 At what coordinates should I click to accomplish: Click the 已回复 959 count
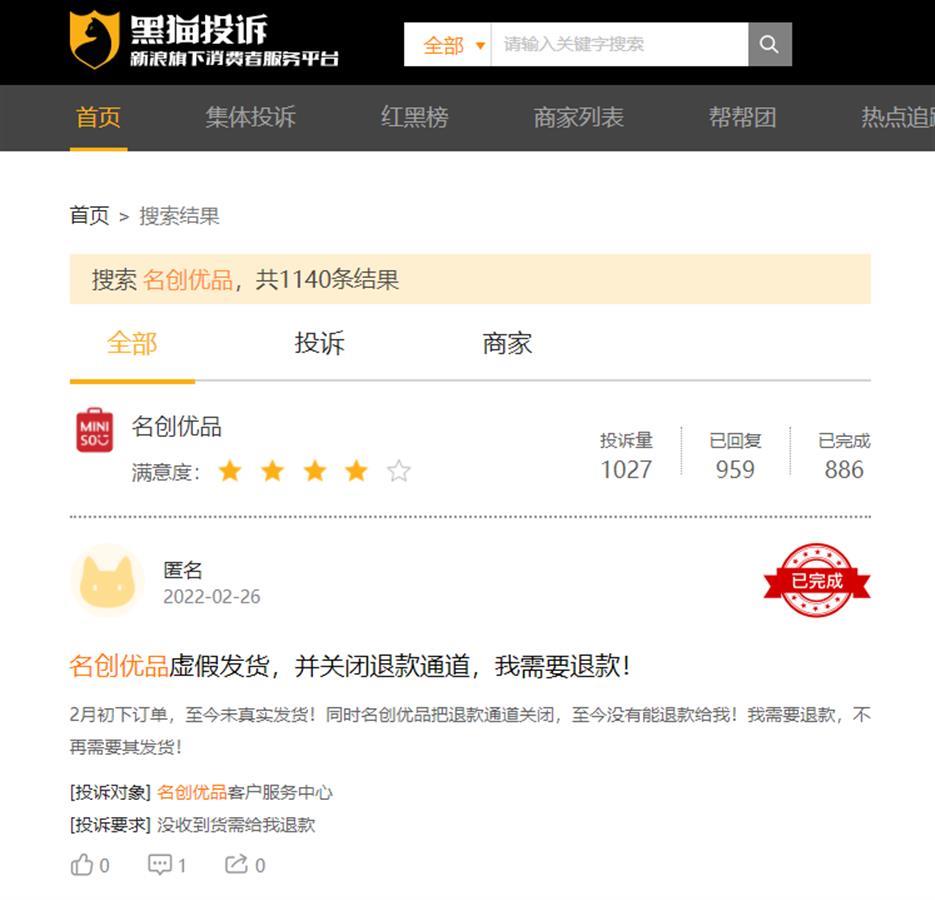click(735, 456)
